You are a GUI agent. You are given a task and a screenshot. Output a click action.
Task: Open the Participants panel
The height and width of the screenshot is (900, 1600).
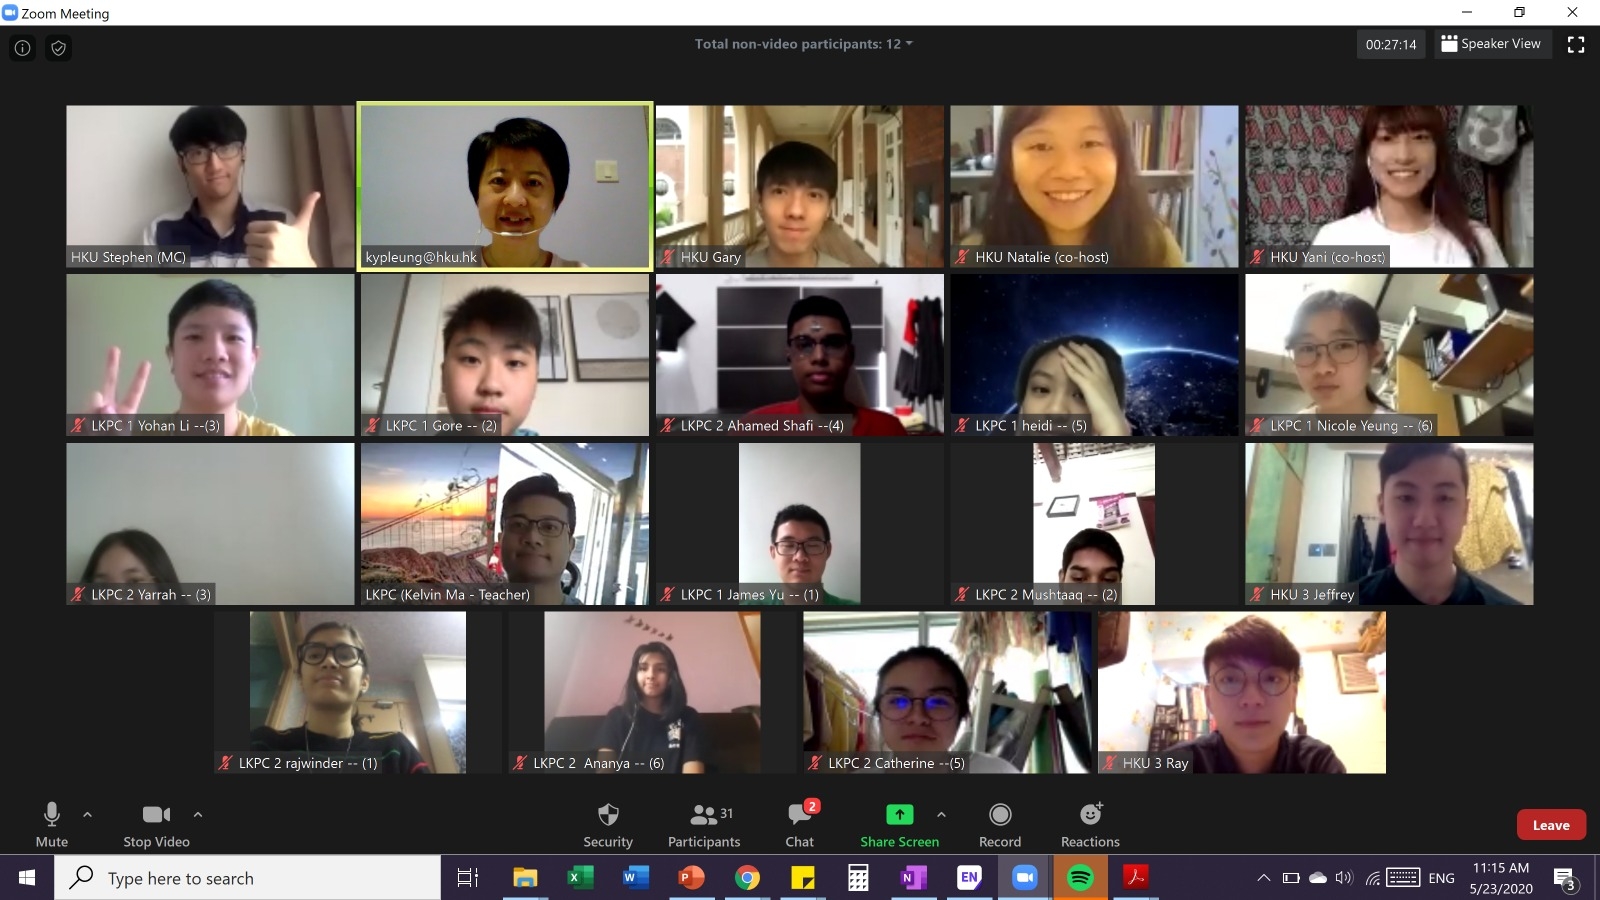(x=704, y=825)
